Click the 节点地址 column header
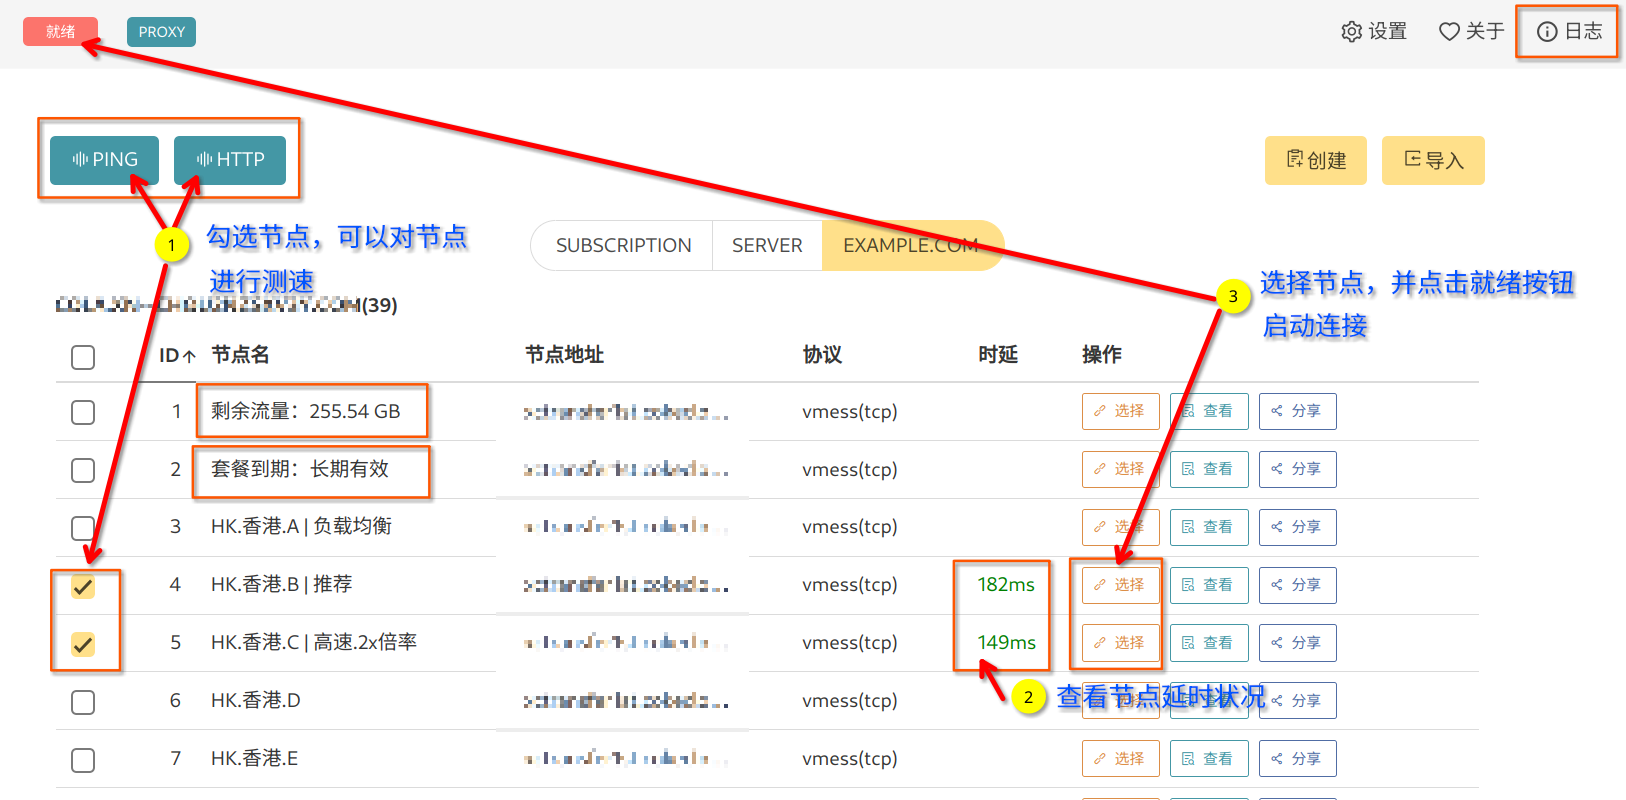The width and height of the screenshot is (1626, 800). [x=564, y=355]
